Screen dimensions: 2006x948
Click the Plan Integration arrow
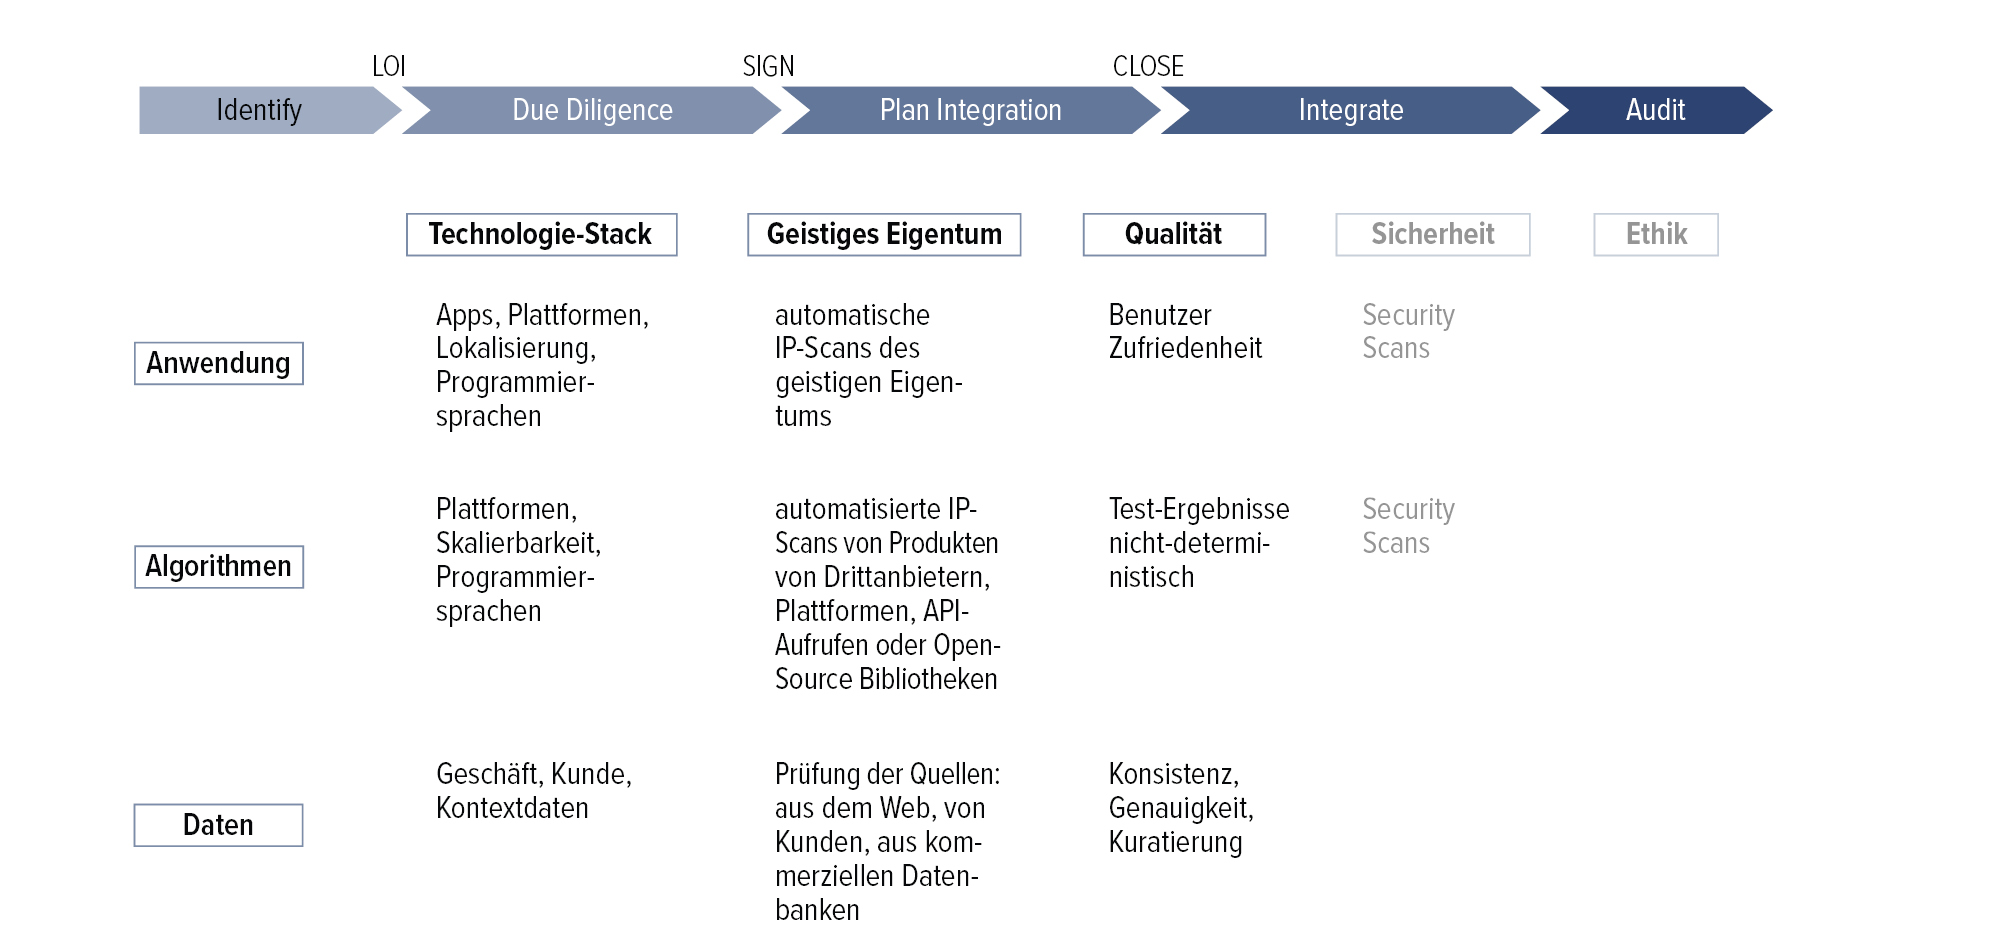click(970, 110)
